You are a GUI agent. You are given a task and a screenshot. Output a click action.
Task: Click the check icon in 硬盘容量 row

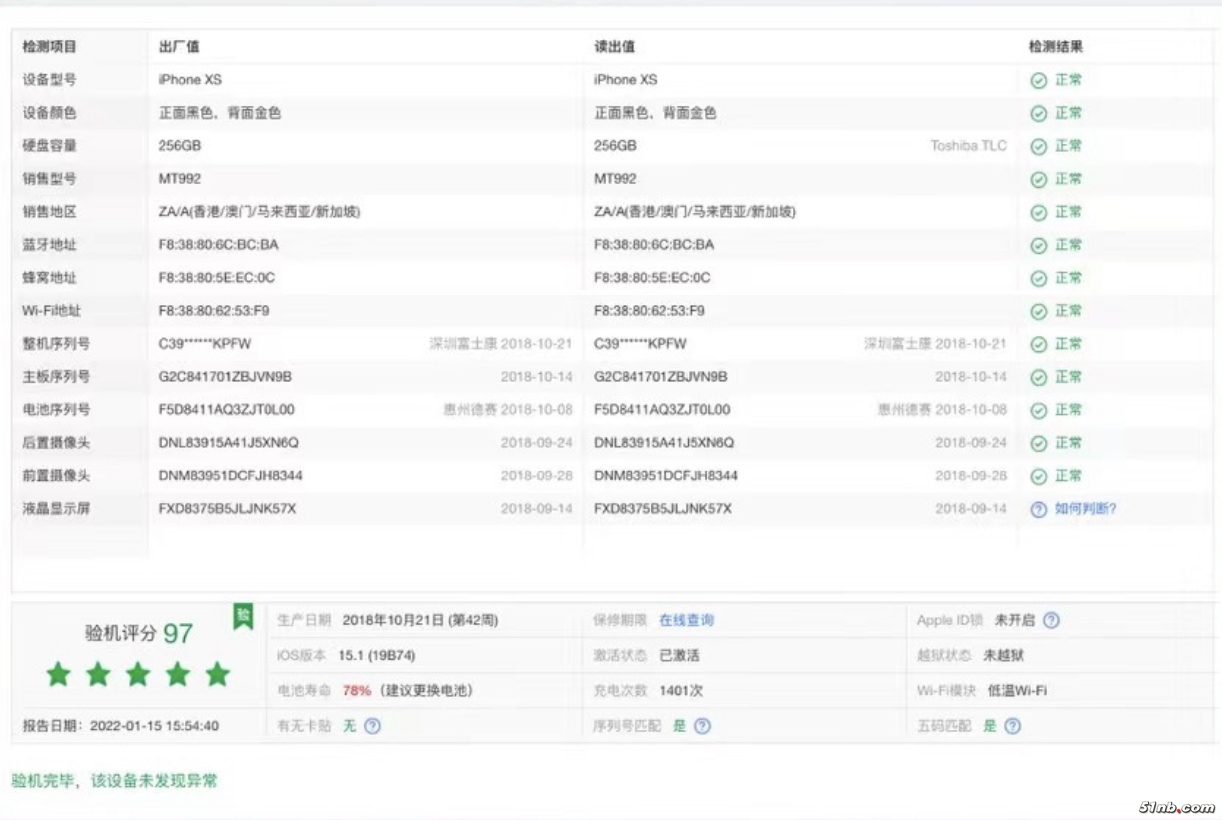1038,146
